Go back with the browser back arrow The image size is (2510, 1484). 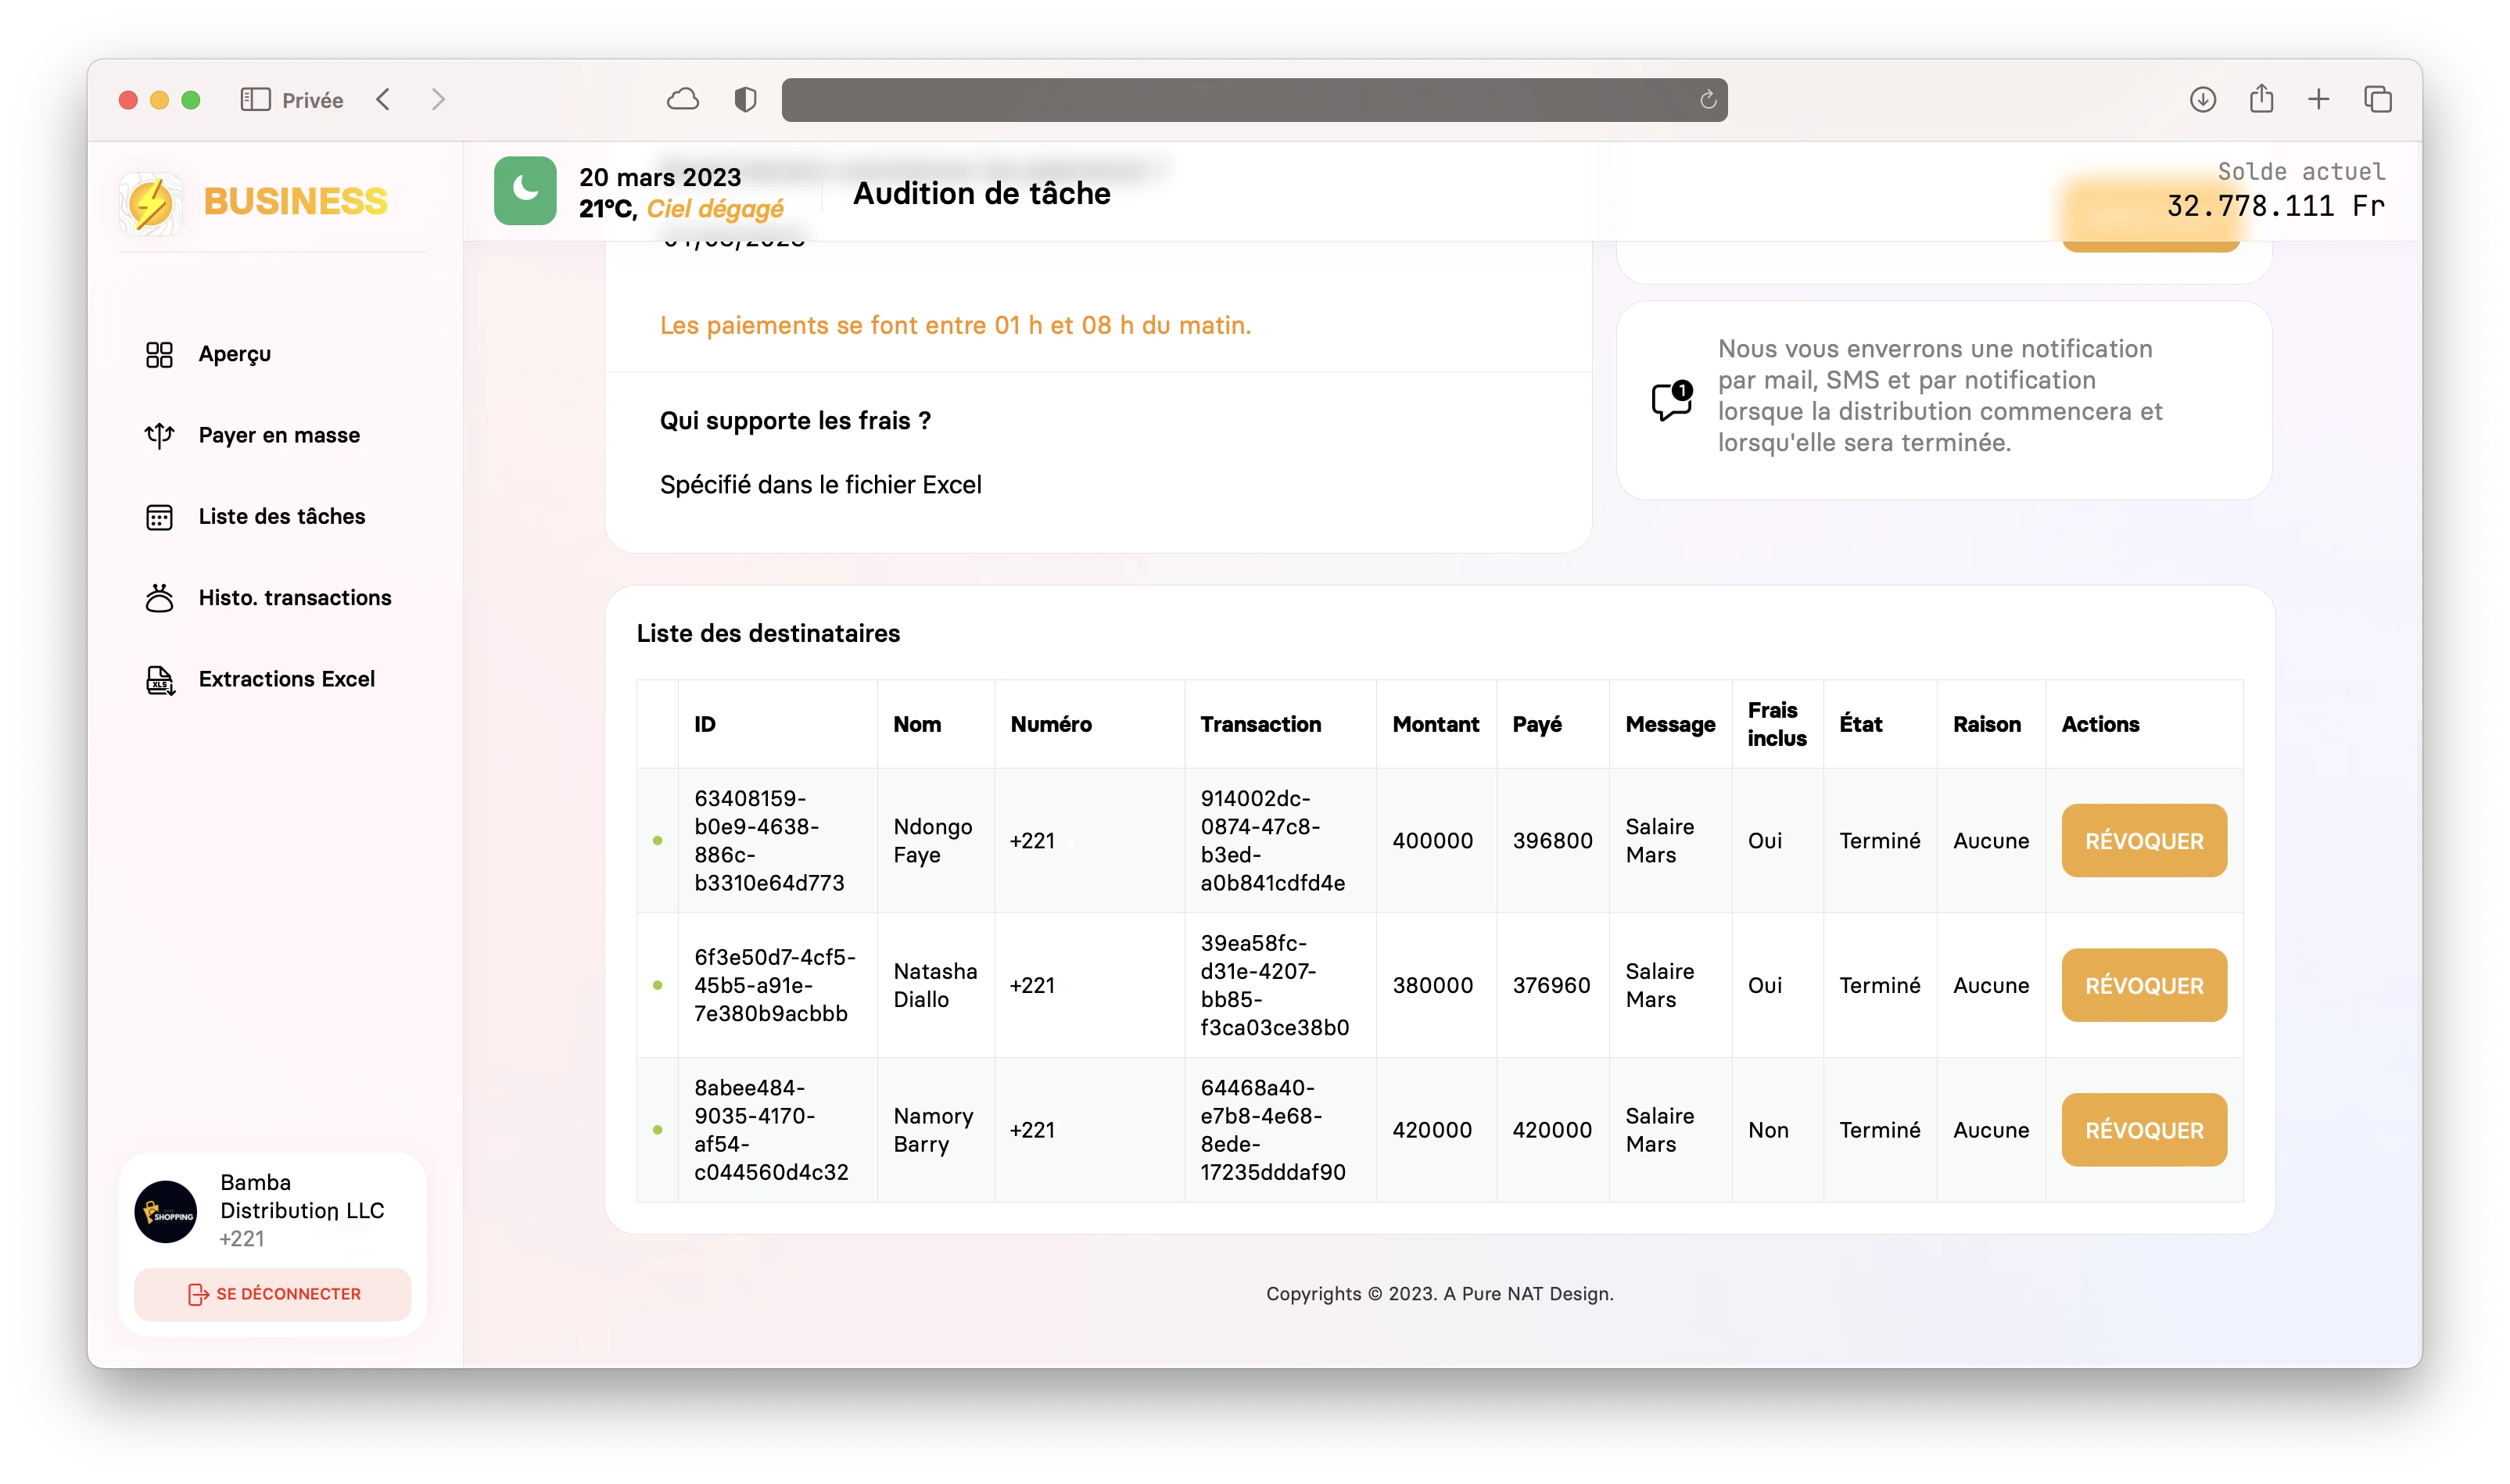[x=383, y=99]
